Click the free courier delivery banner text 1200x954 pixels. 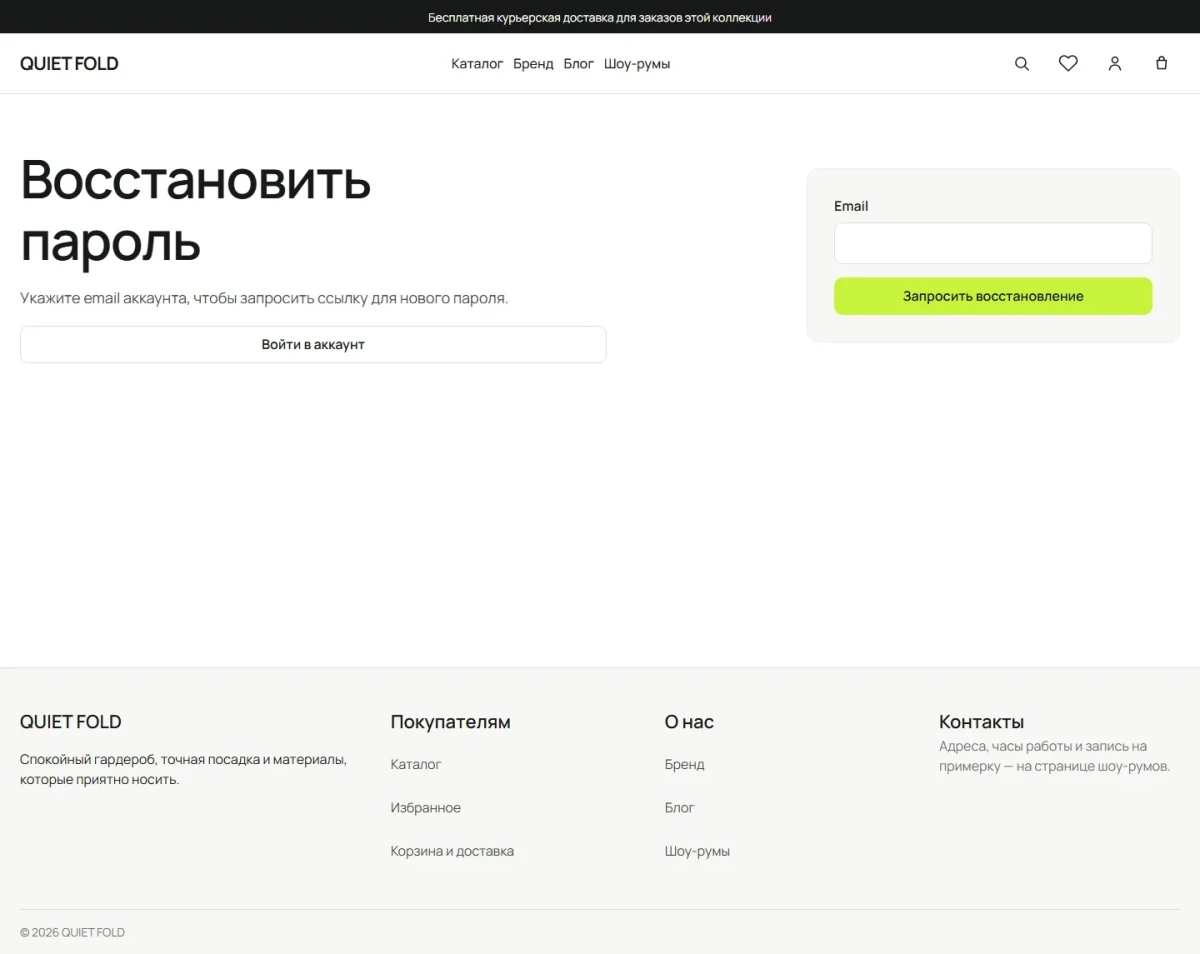pos(600,17)
